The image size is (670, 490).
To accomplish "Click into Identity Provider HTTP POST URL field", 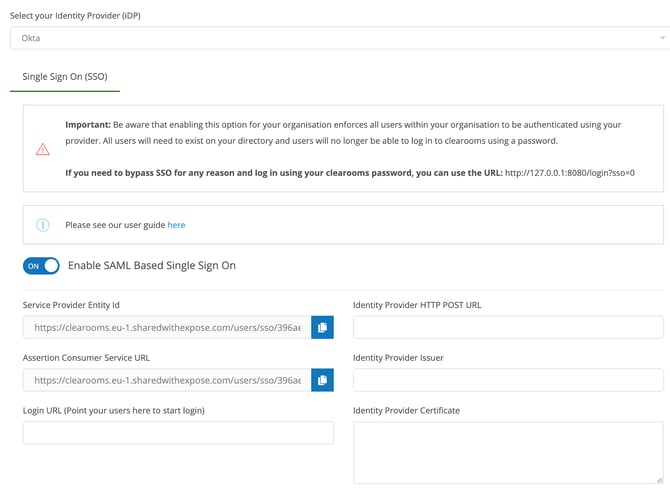I will pyautogui.click(x=508, y=327).
